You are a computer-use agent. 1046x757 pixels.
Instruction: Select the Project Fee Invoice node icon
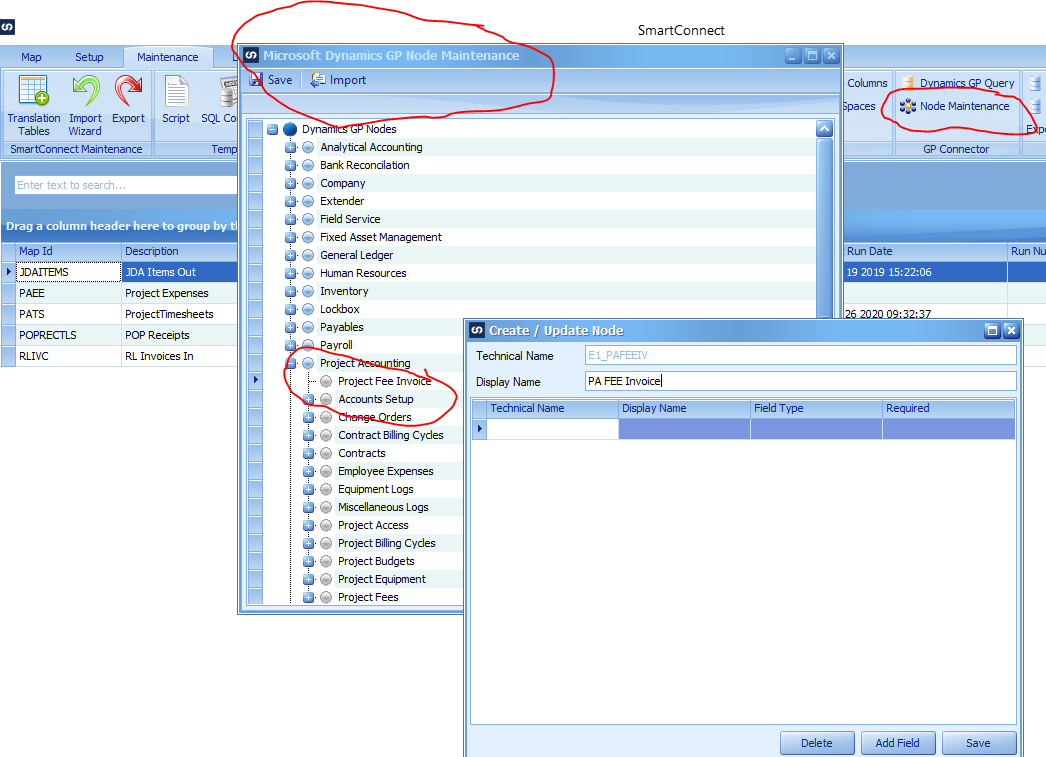pos(326,381)
